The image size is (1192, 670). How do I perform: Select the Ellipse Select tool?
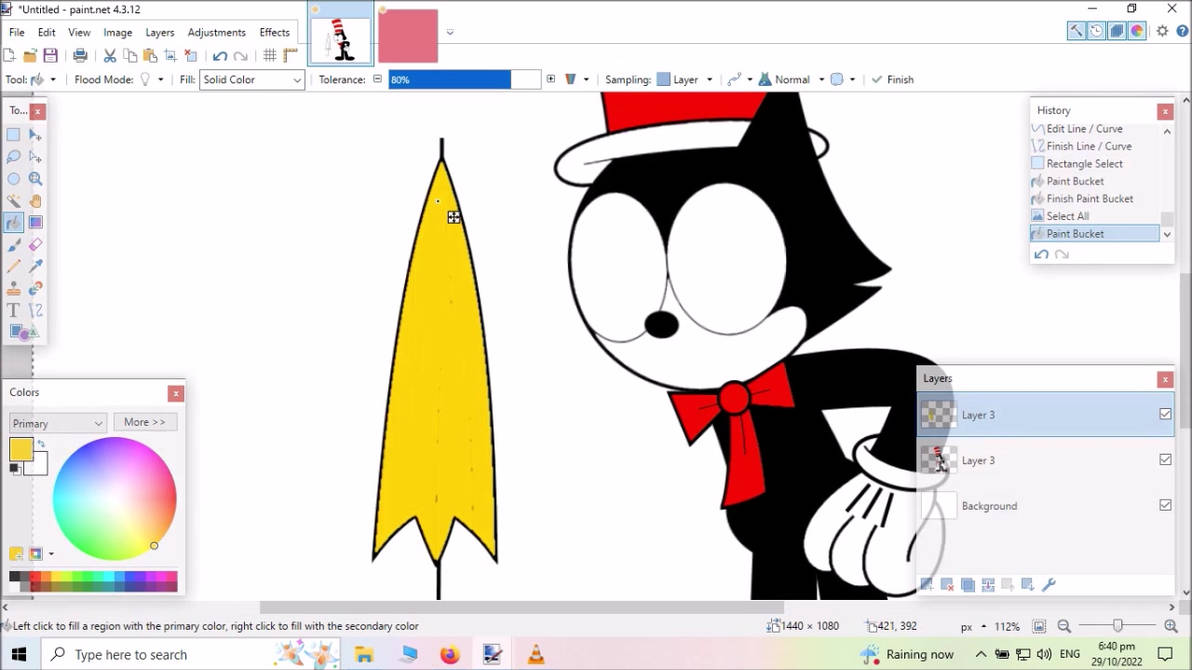tap(14, 179)
